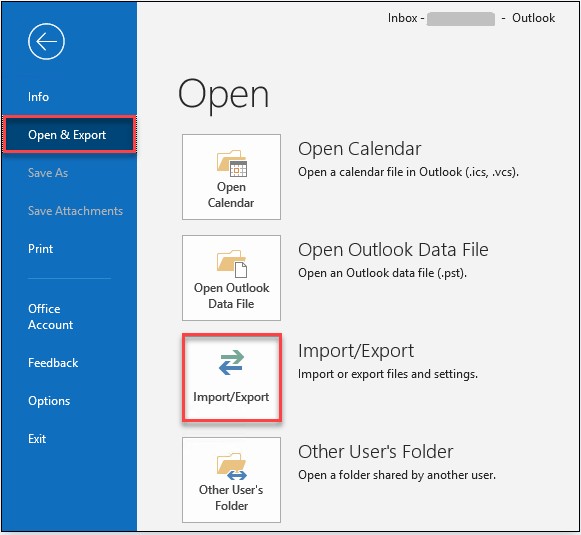Click the Open Outlook Data File tile
The image size is (581, 535).
[x=231, y=278]
